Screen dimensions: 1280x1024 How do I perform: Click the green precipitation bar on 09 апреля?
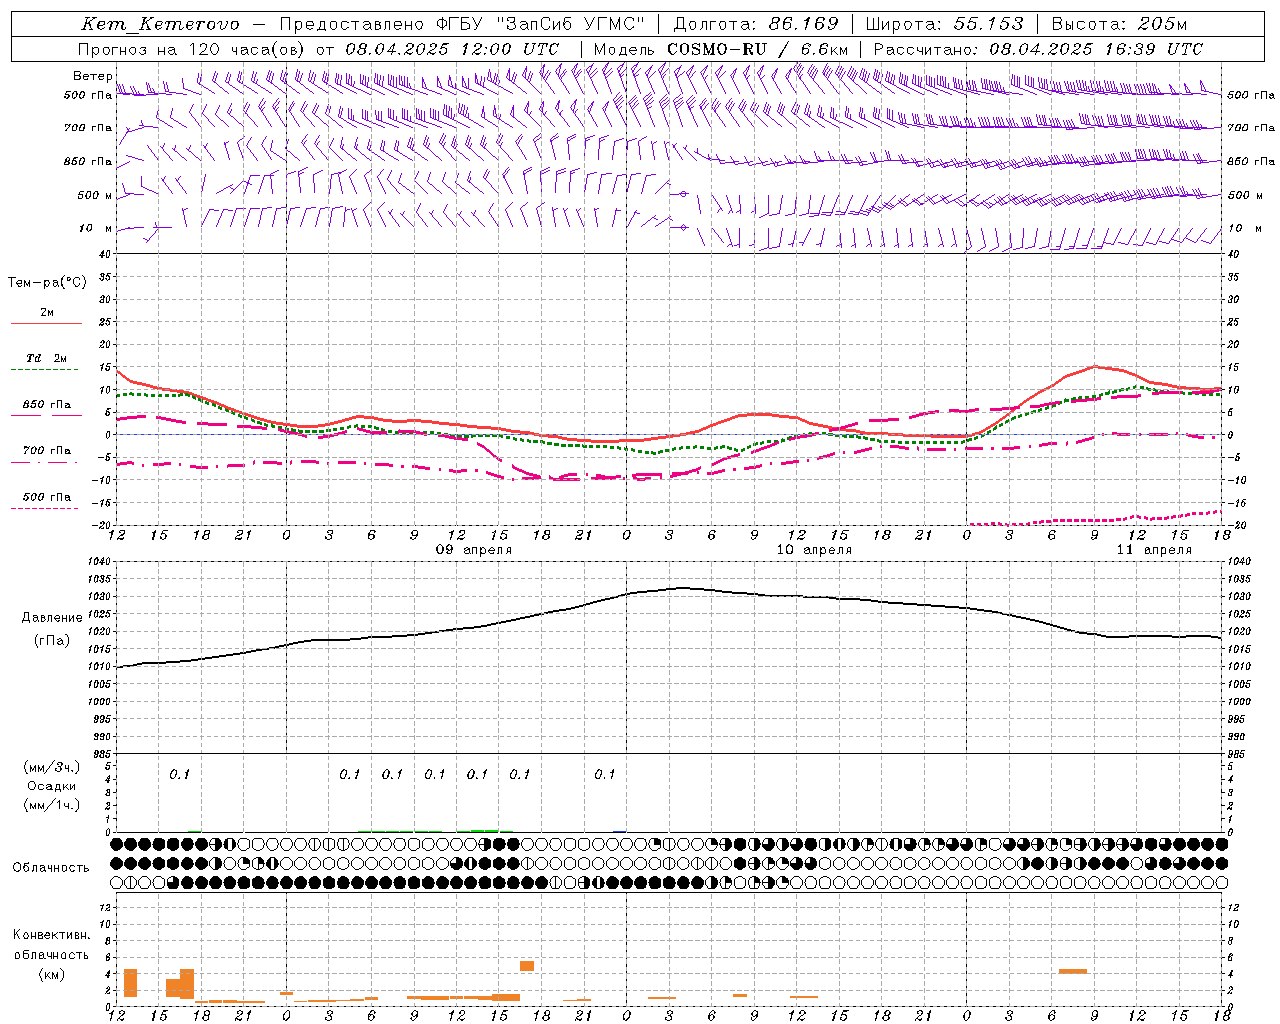(484, 830)
